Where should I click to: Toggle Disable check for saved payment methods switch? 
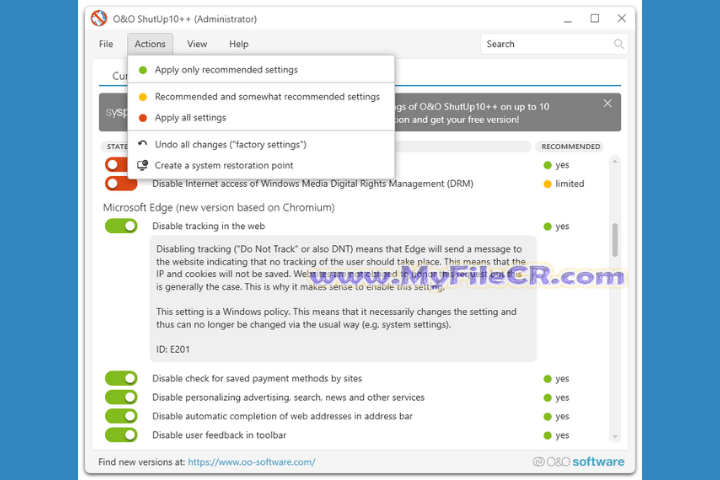pyautogui.click(x=121, y=378)
